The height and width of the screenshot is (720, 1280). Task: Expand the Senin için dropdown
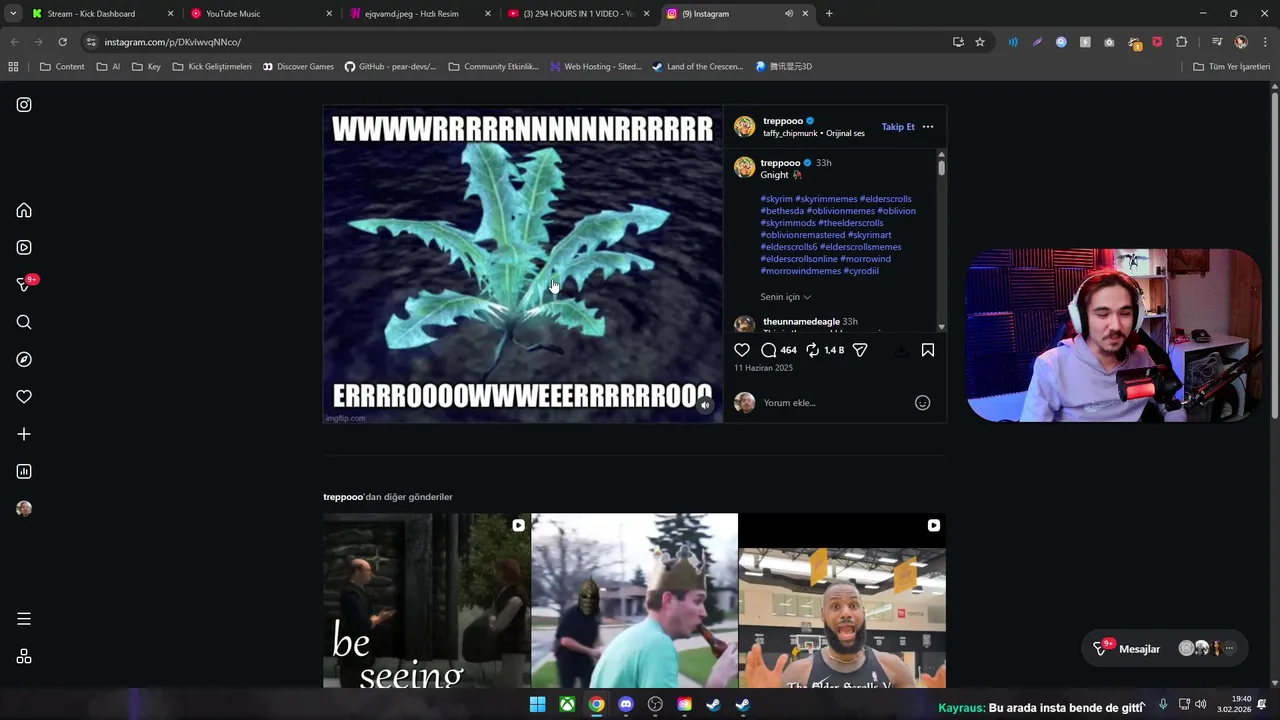[786, 297]
